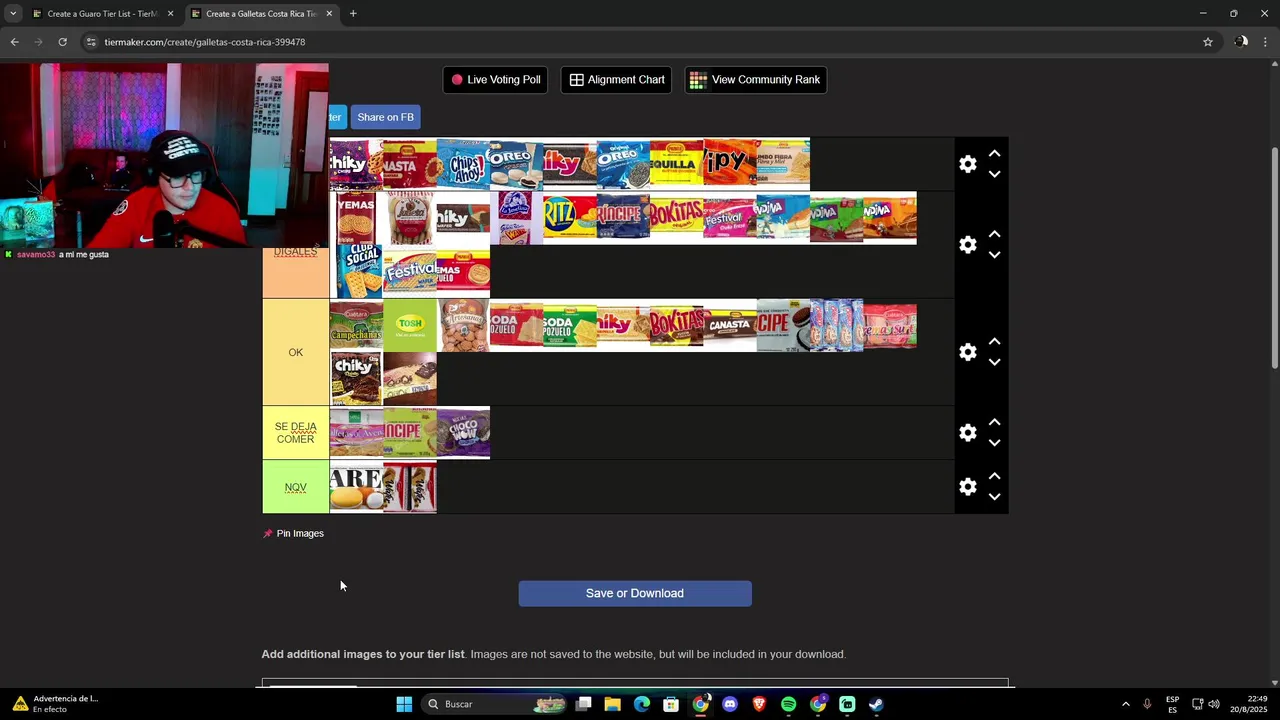The width and height of the screenshot is (1280, 720).
Task: Go back to previous page
Action: point(14,42)
